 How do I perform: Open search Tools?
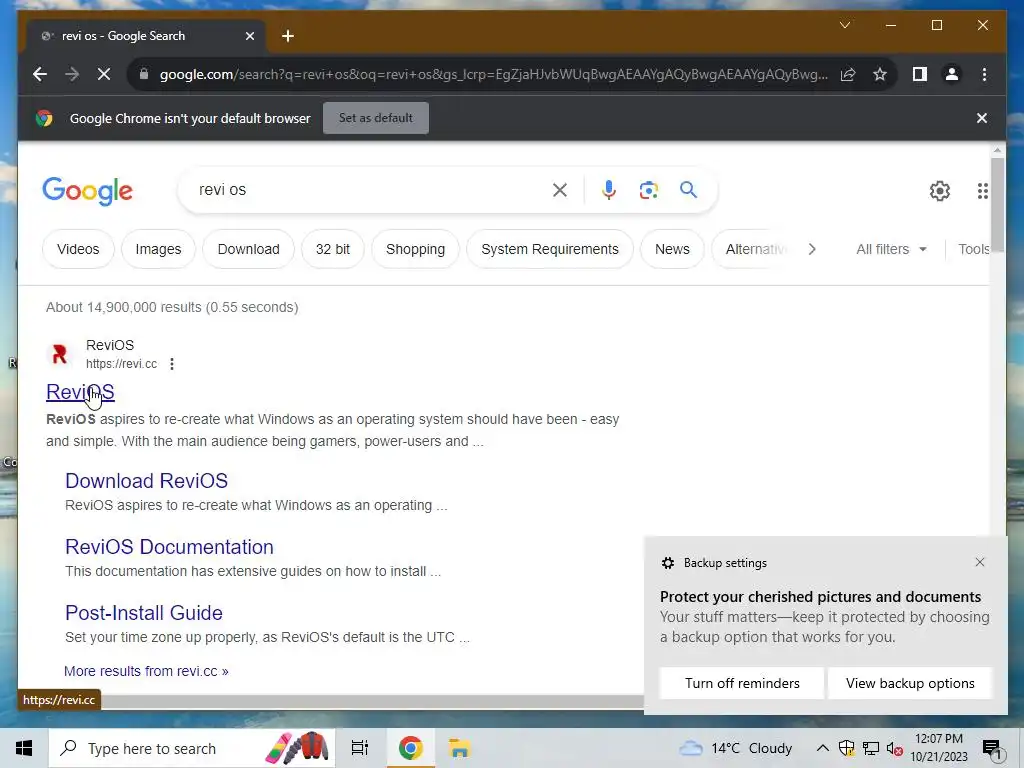point(973,249)
